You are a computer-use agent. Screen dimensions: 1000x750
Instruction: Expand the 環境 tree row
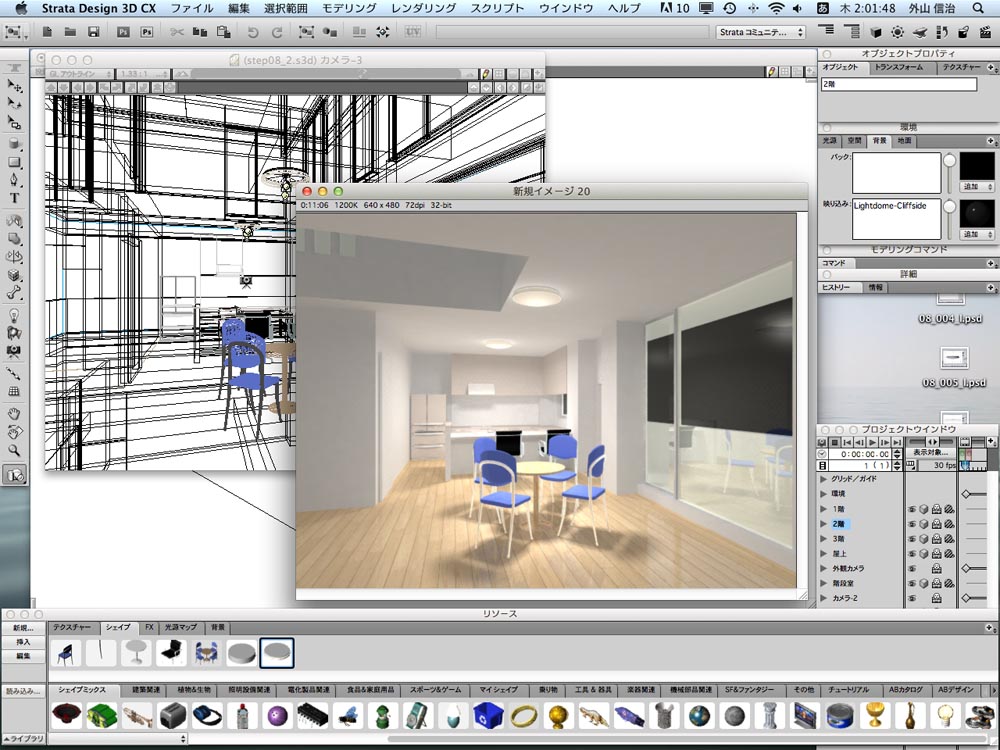(823, 494)
